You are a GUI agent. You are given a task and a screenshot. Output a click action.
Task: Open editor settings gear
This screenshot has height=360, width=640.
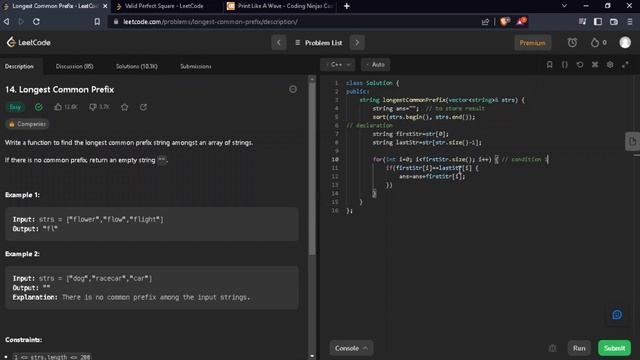pos(610,64)
